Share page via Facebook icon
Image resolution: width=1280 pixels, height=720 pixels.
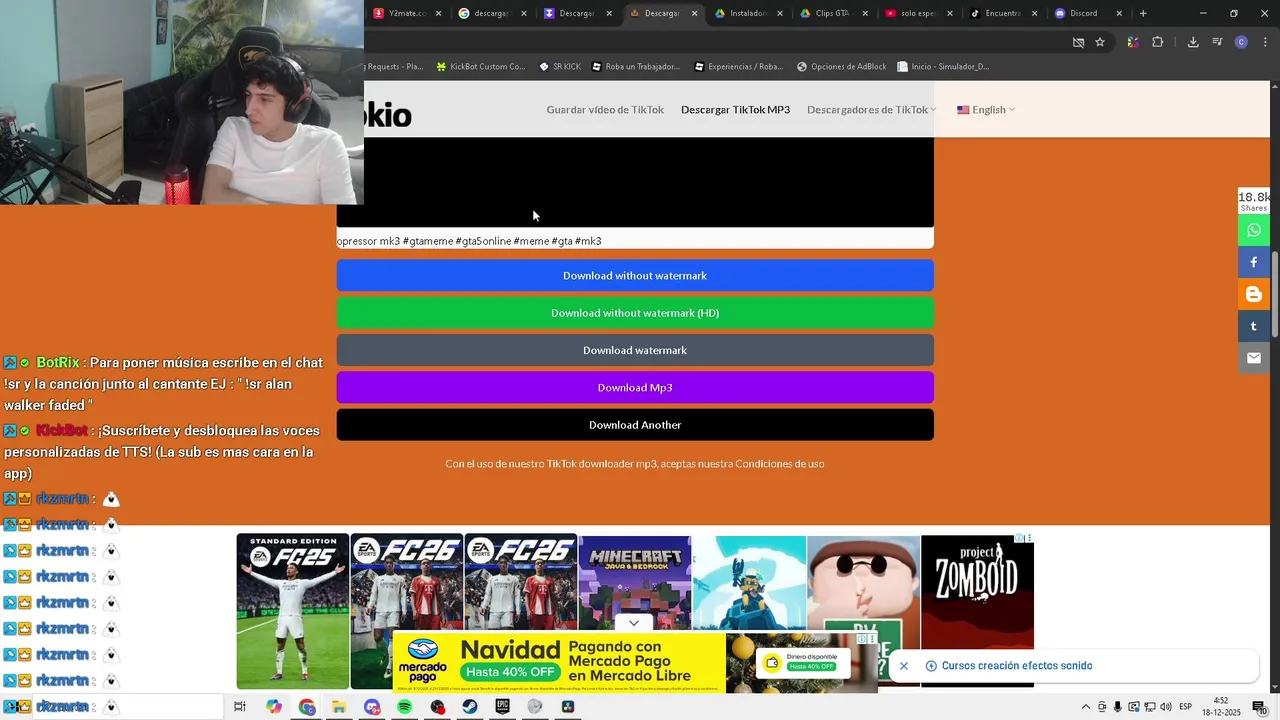coord(1253,262)
